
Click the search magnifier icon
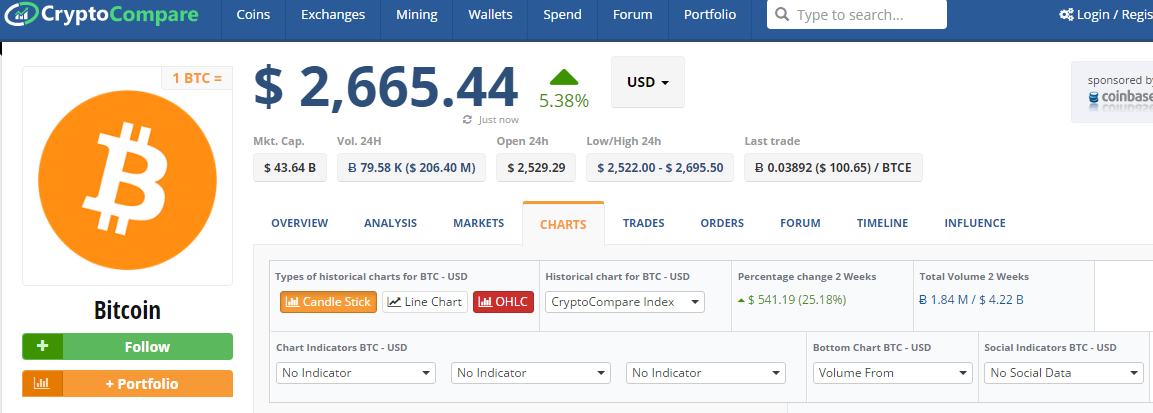coord(782,15)
